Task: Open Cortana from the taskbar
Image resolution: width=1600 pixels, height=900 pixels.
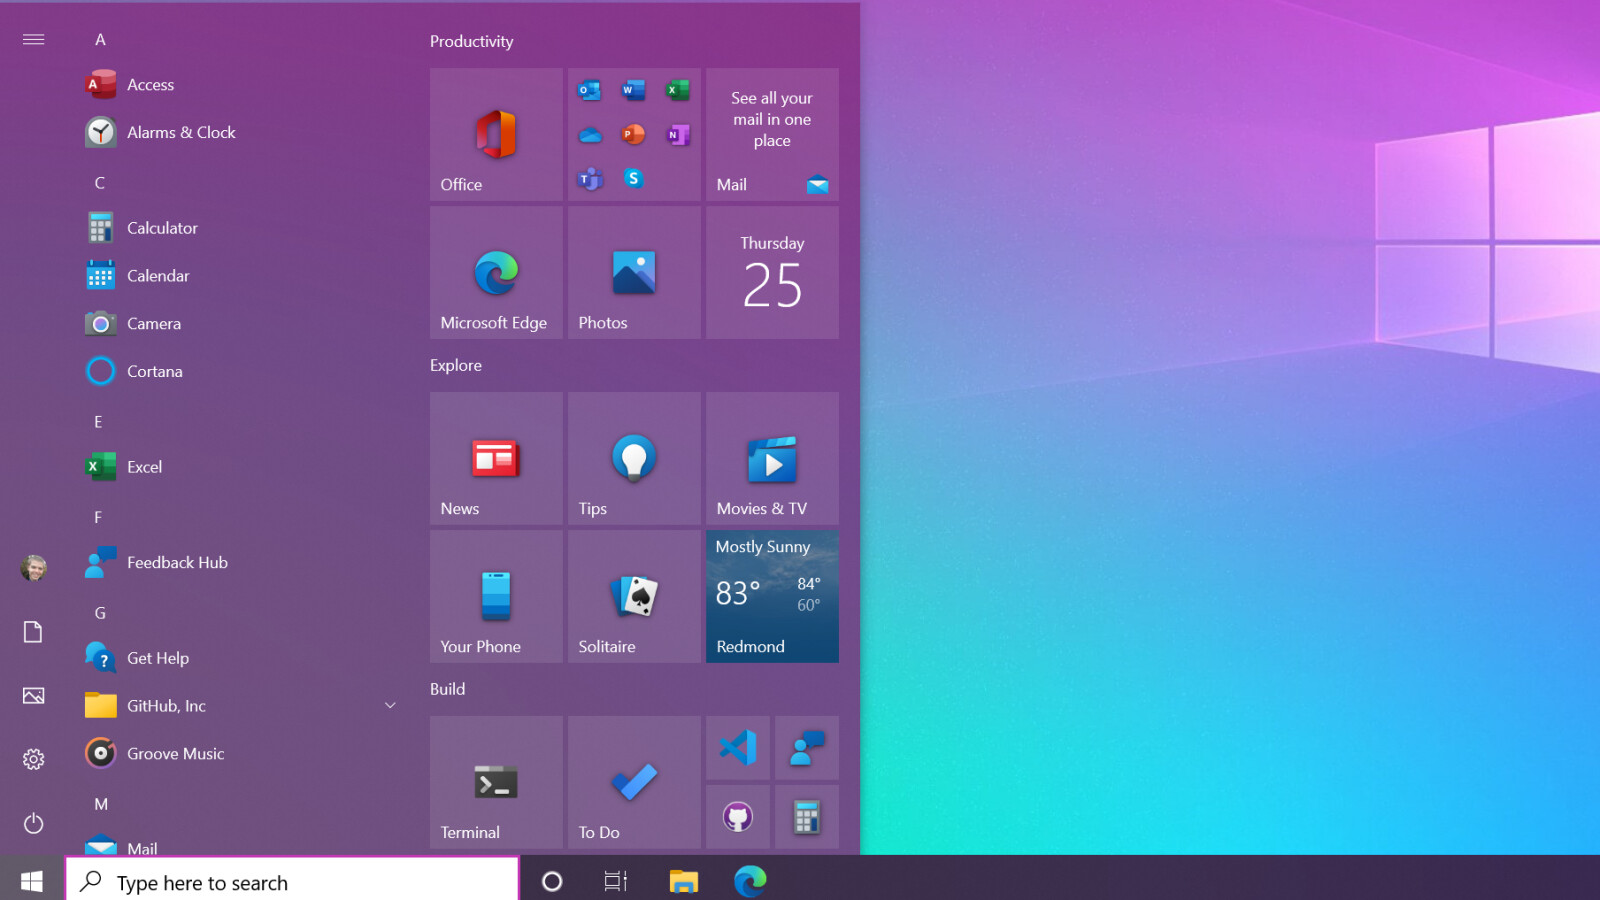Action: point(552,881)
